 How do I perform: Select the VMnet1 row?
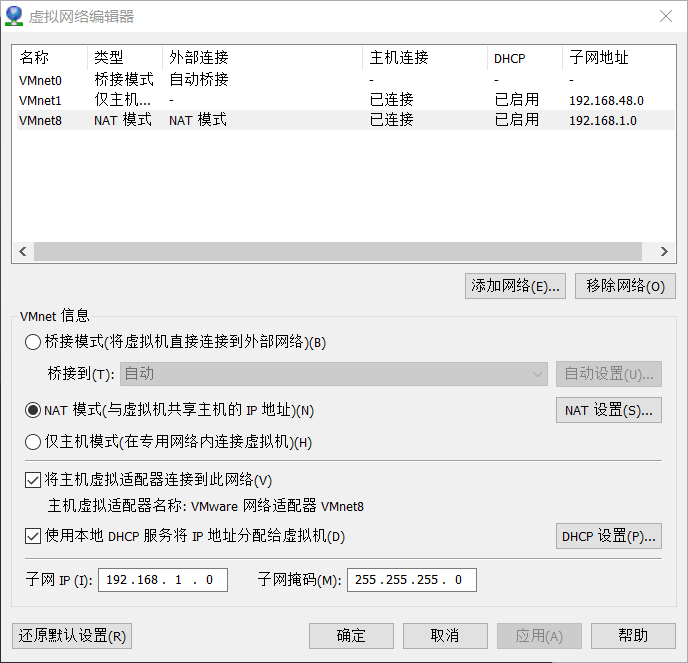click(345, 100)
